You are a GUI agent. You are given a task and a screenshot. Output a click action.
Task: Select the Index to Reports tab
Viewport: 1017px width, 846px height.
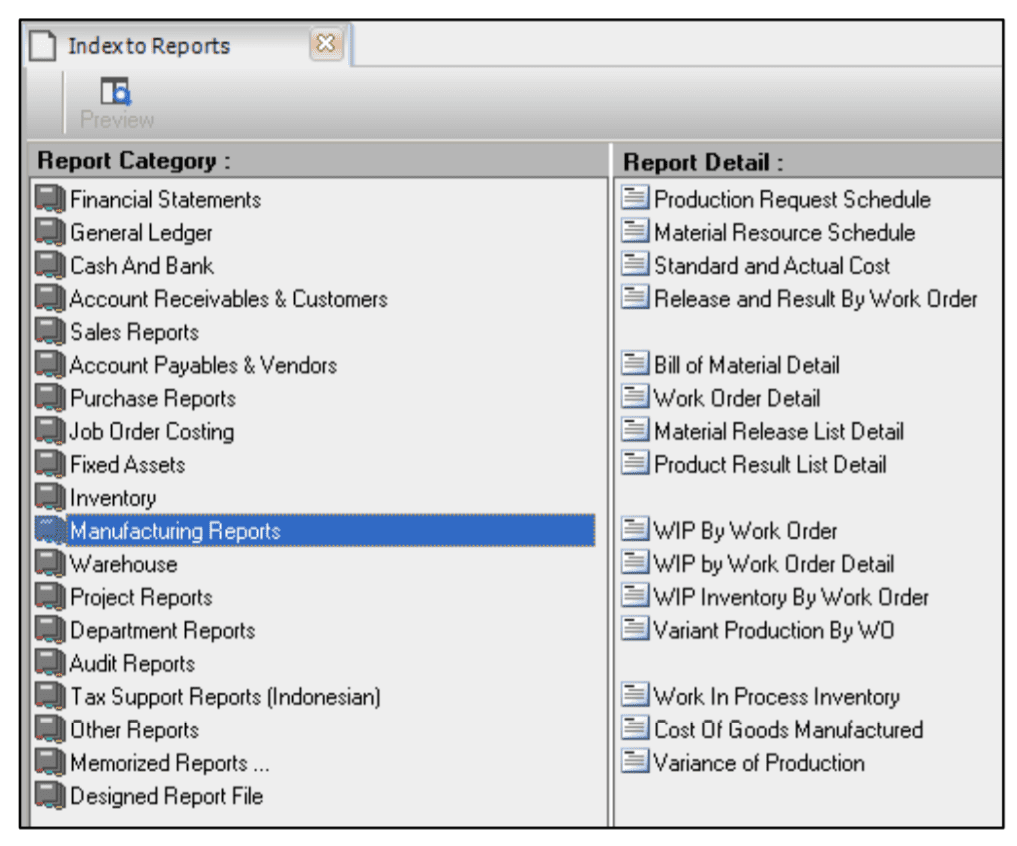coord(148,46)
